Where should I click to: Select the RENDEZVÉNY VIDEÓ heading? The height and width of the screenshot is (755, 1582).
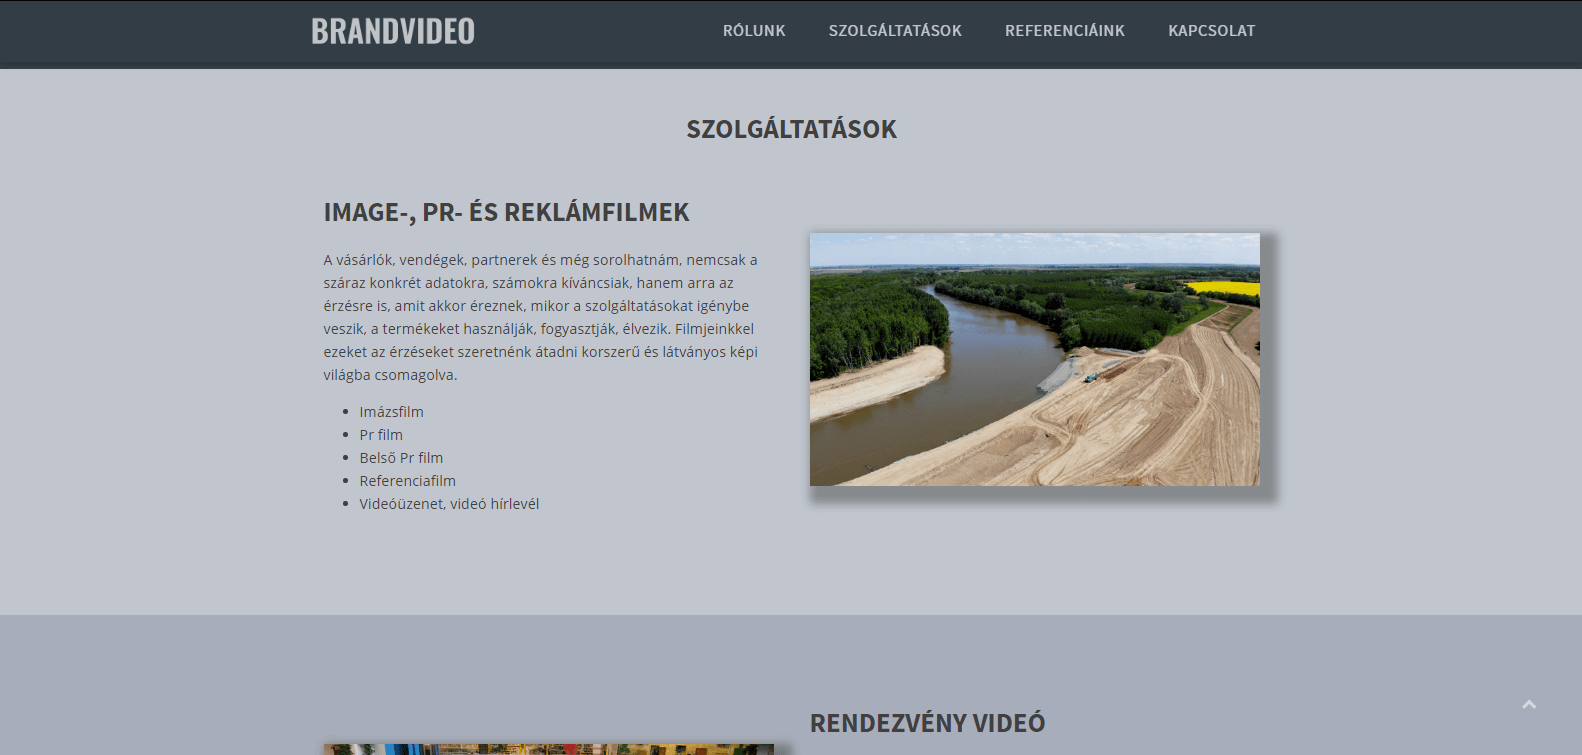(x=927, y=723)
